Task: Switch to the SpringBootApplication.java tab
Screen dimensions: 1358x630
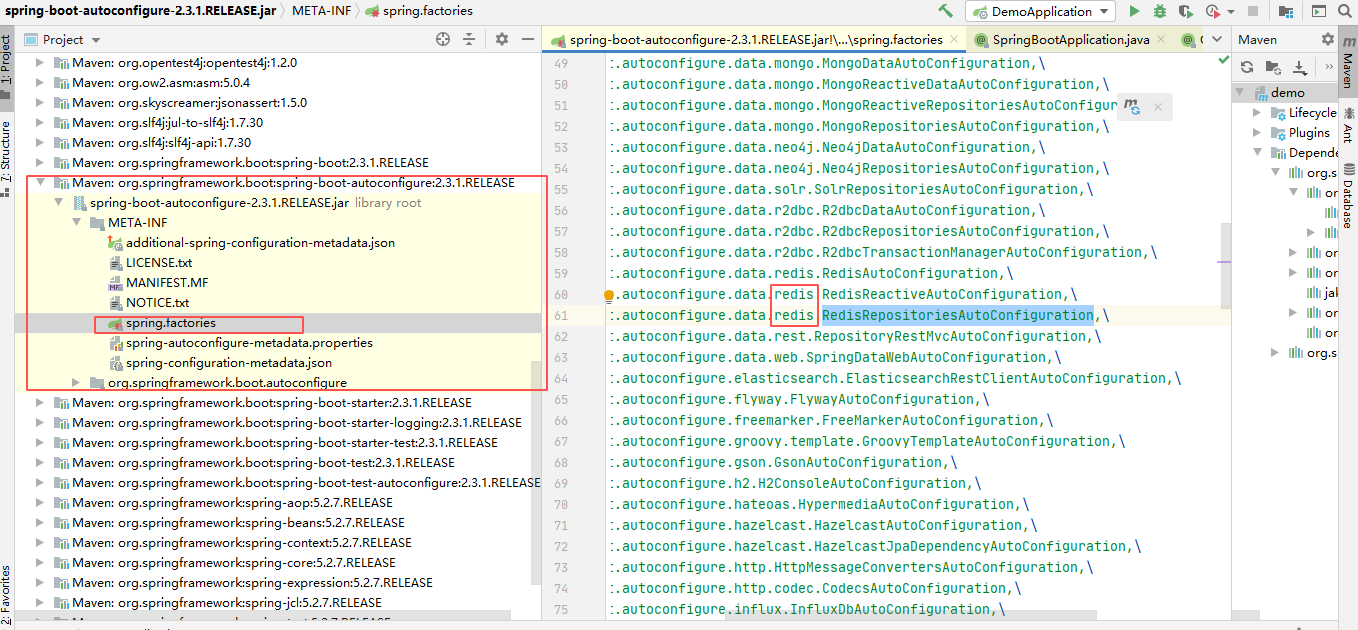Action: (x=1070, y=40)
